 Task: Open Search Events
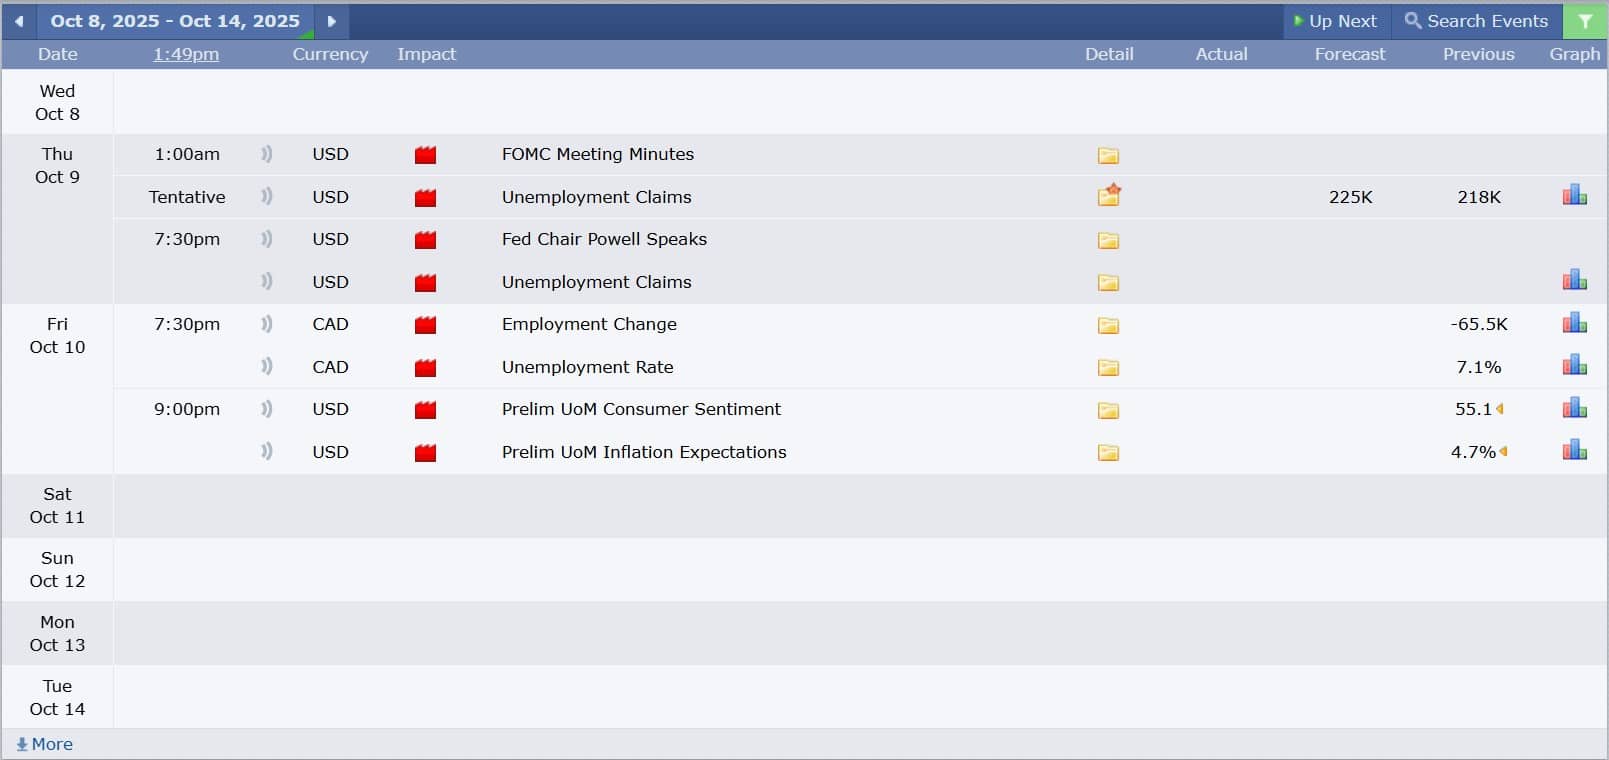1476,21
